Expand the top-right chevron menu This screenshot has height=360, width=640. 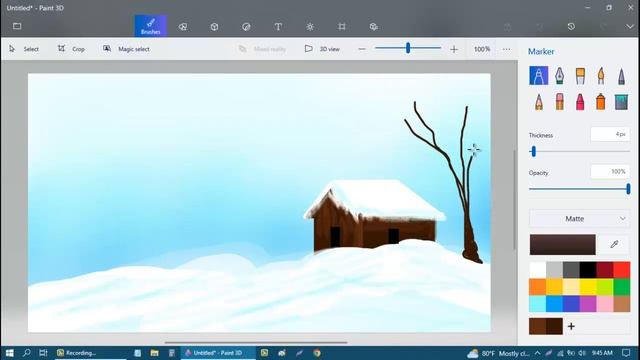(630, 26)
